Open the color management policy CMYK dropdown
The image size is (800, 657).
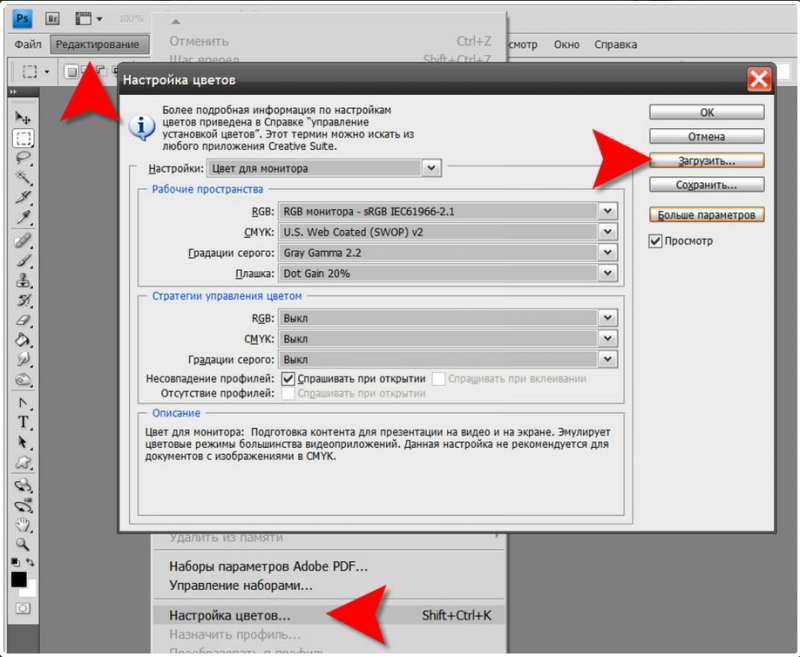pos(447,339)
